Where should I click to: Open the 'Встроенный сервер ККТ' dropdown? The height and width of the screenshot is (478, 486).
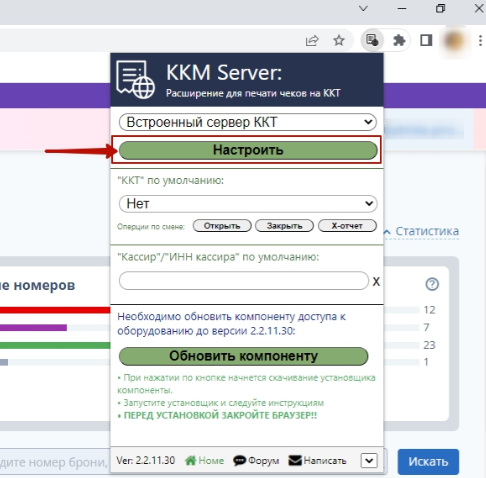pyautogui.click(x=248, y=122)
